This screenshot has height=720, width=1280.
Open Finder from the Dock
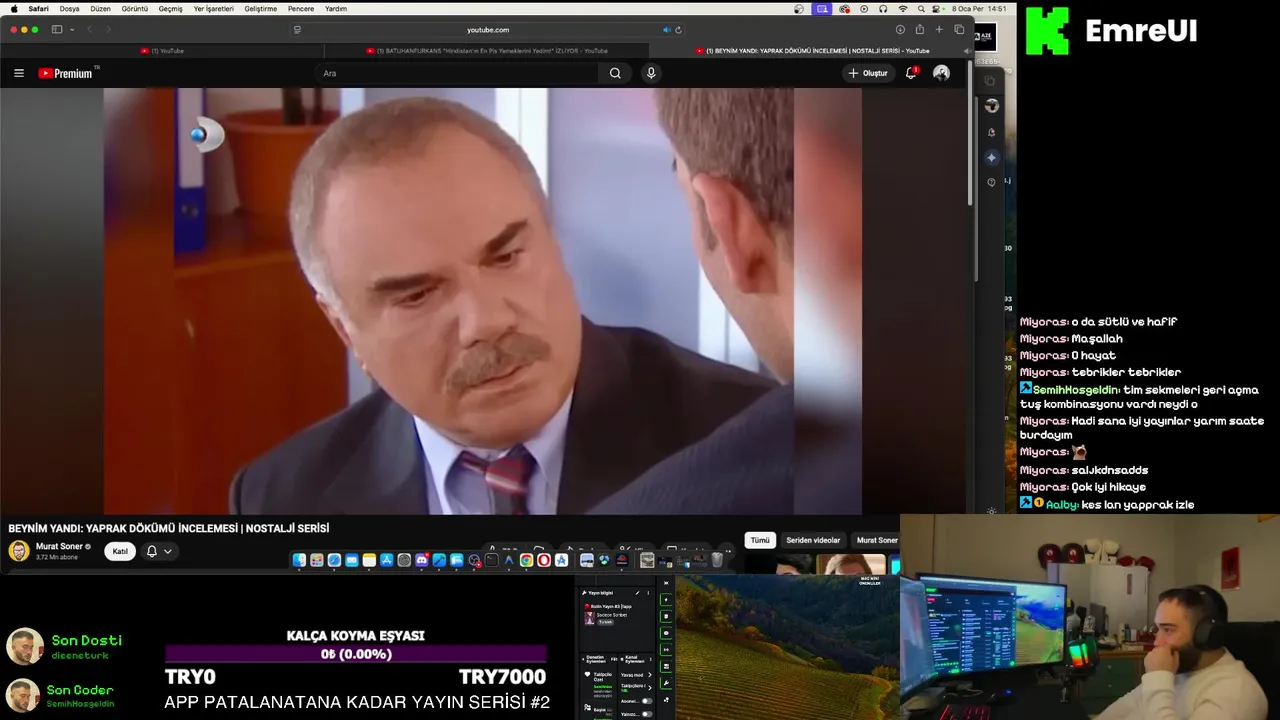pos(299,560)
